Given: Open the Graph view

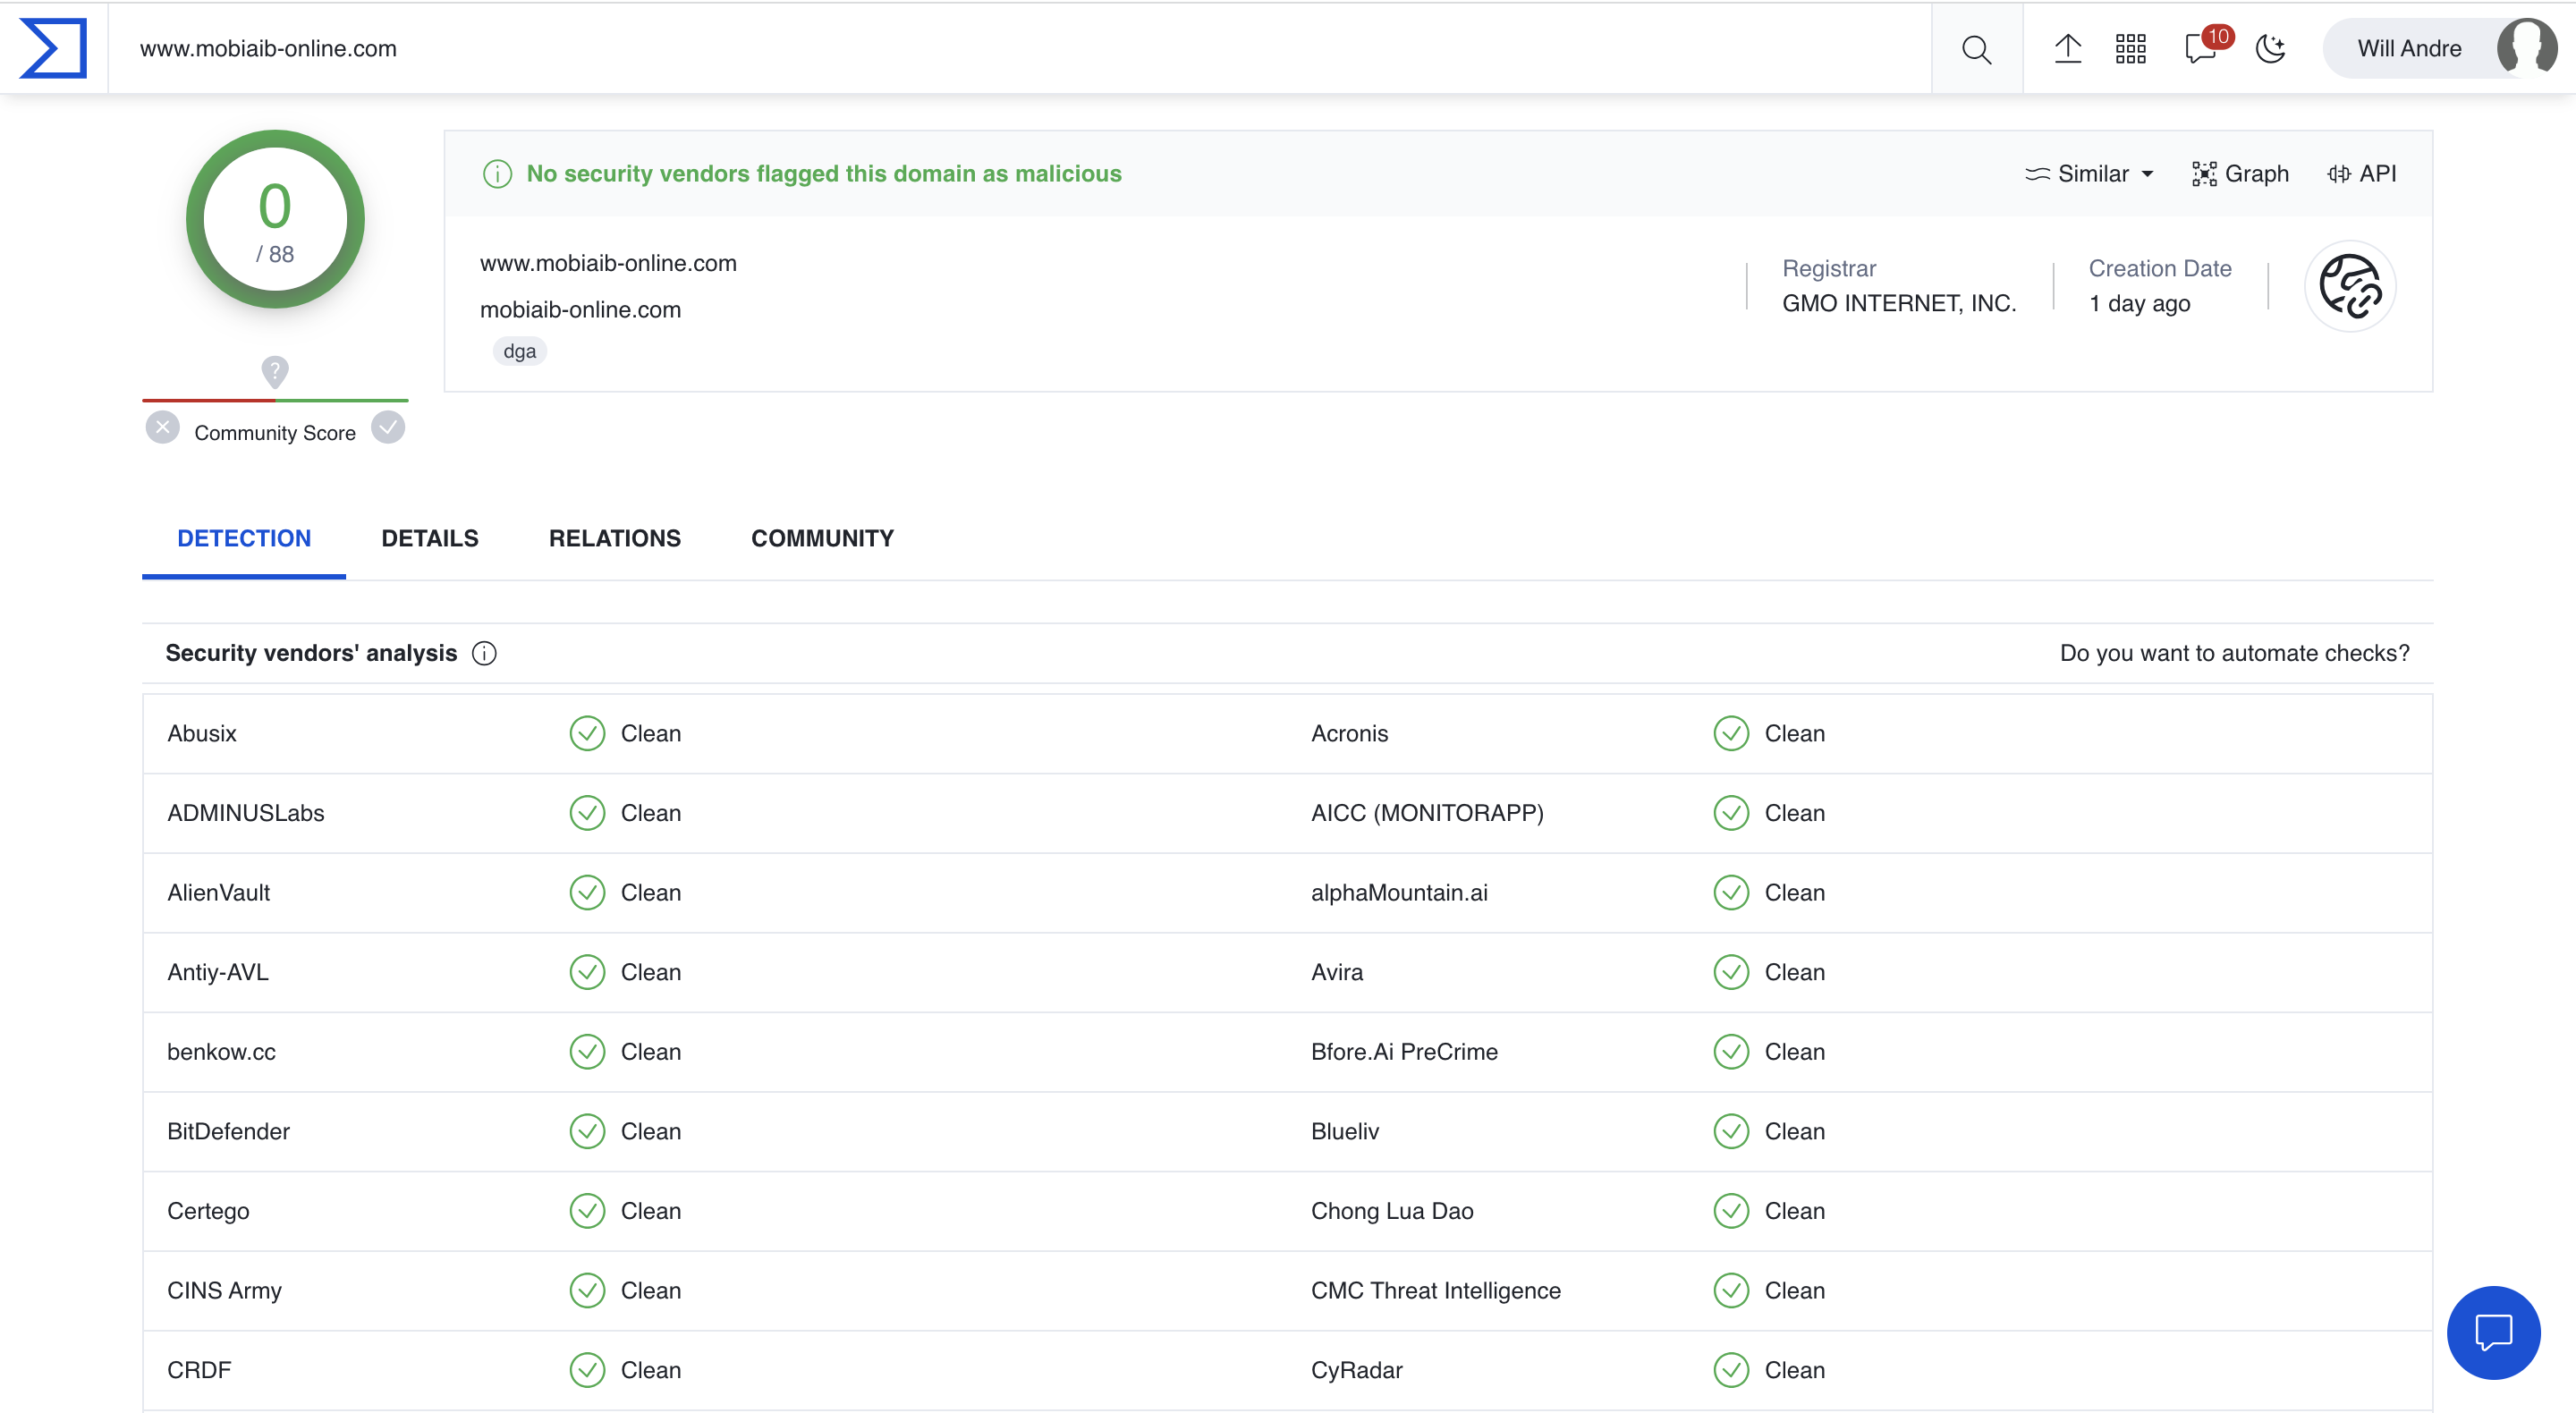Looking at the screenshot, I should pyautogui.click(x=2240, y=174).
